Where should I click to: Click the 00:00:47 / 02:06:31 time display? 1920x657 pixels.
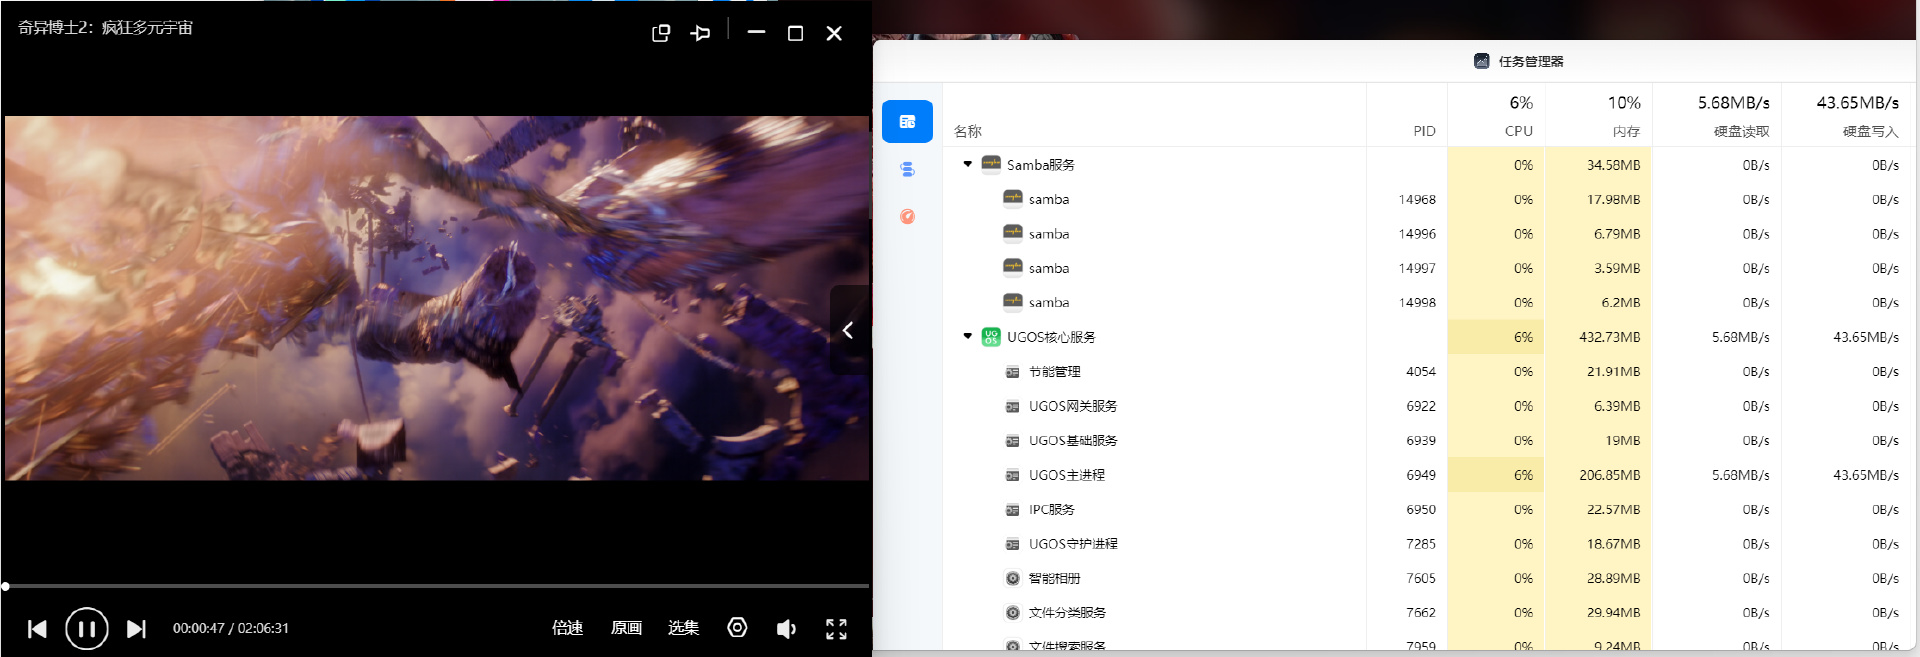(231, 628)
